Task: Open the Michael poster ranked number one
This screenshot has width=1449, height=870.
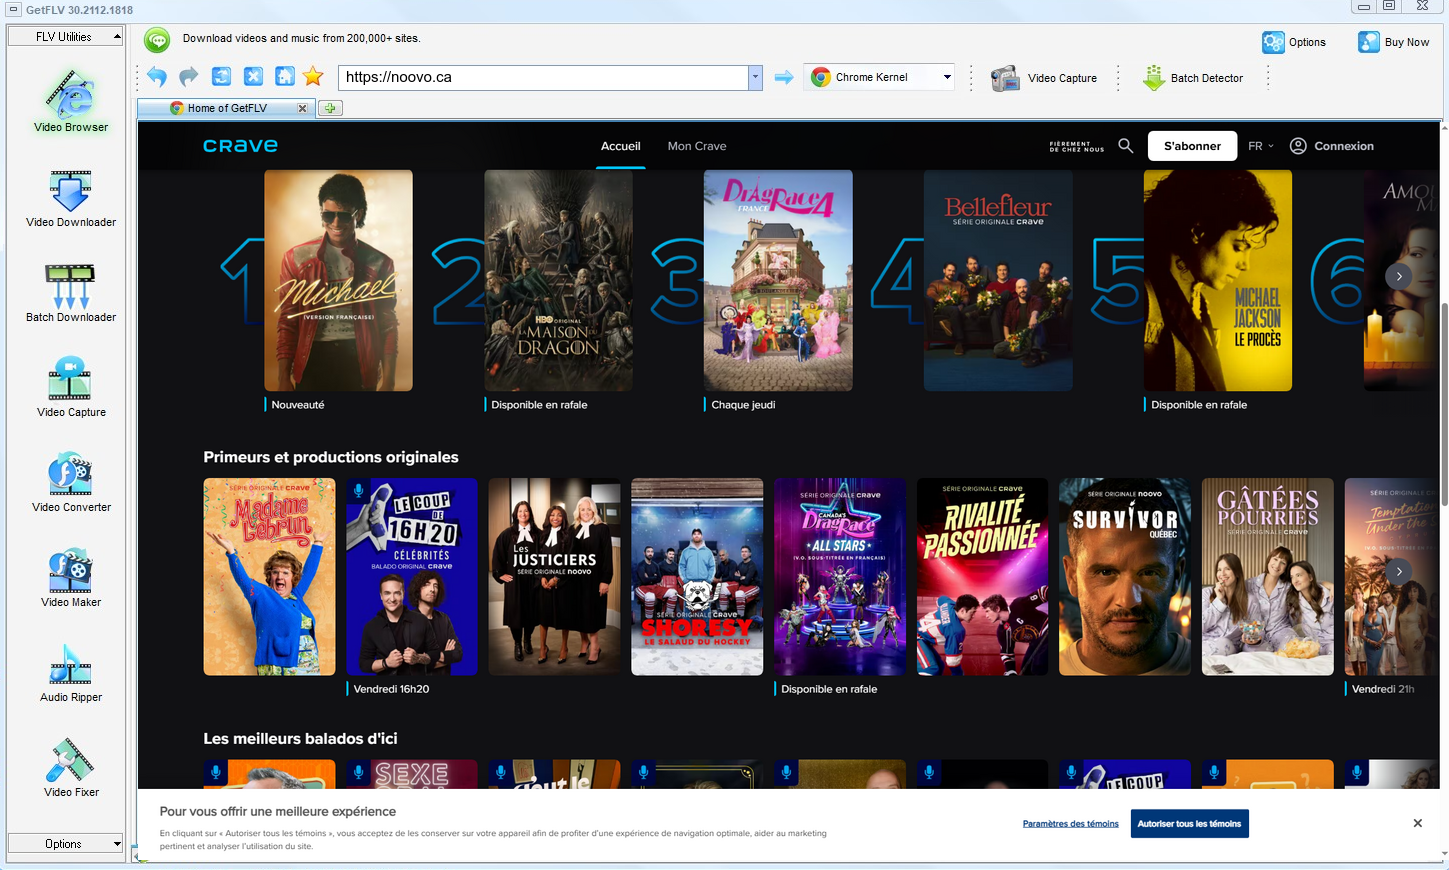Action: [338, 280]
